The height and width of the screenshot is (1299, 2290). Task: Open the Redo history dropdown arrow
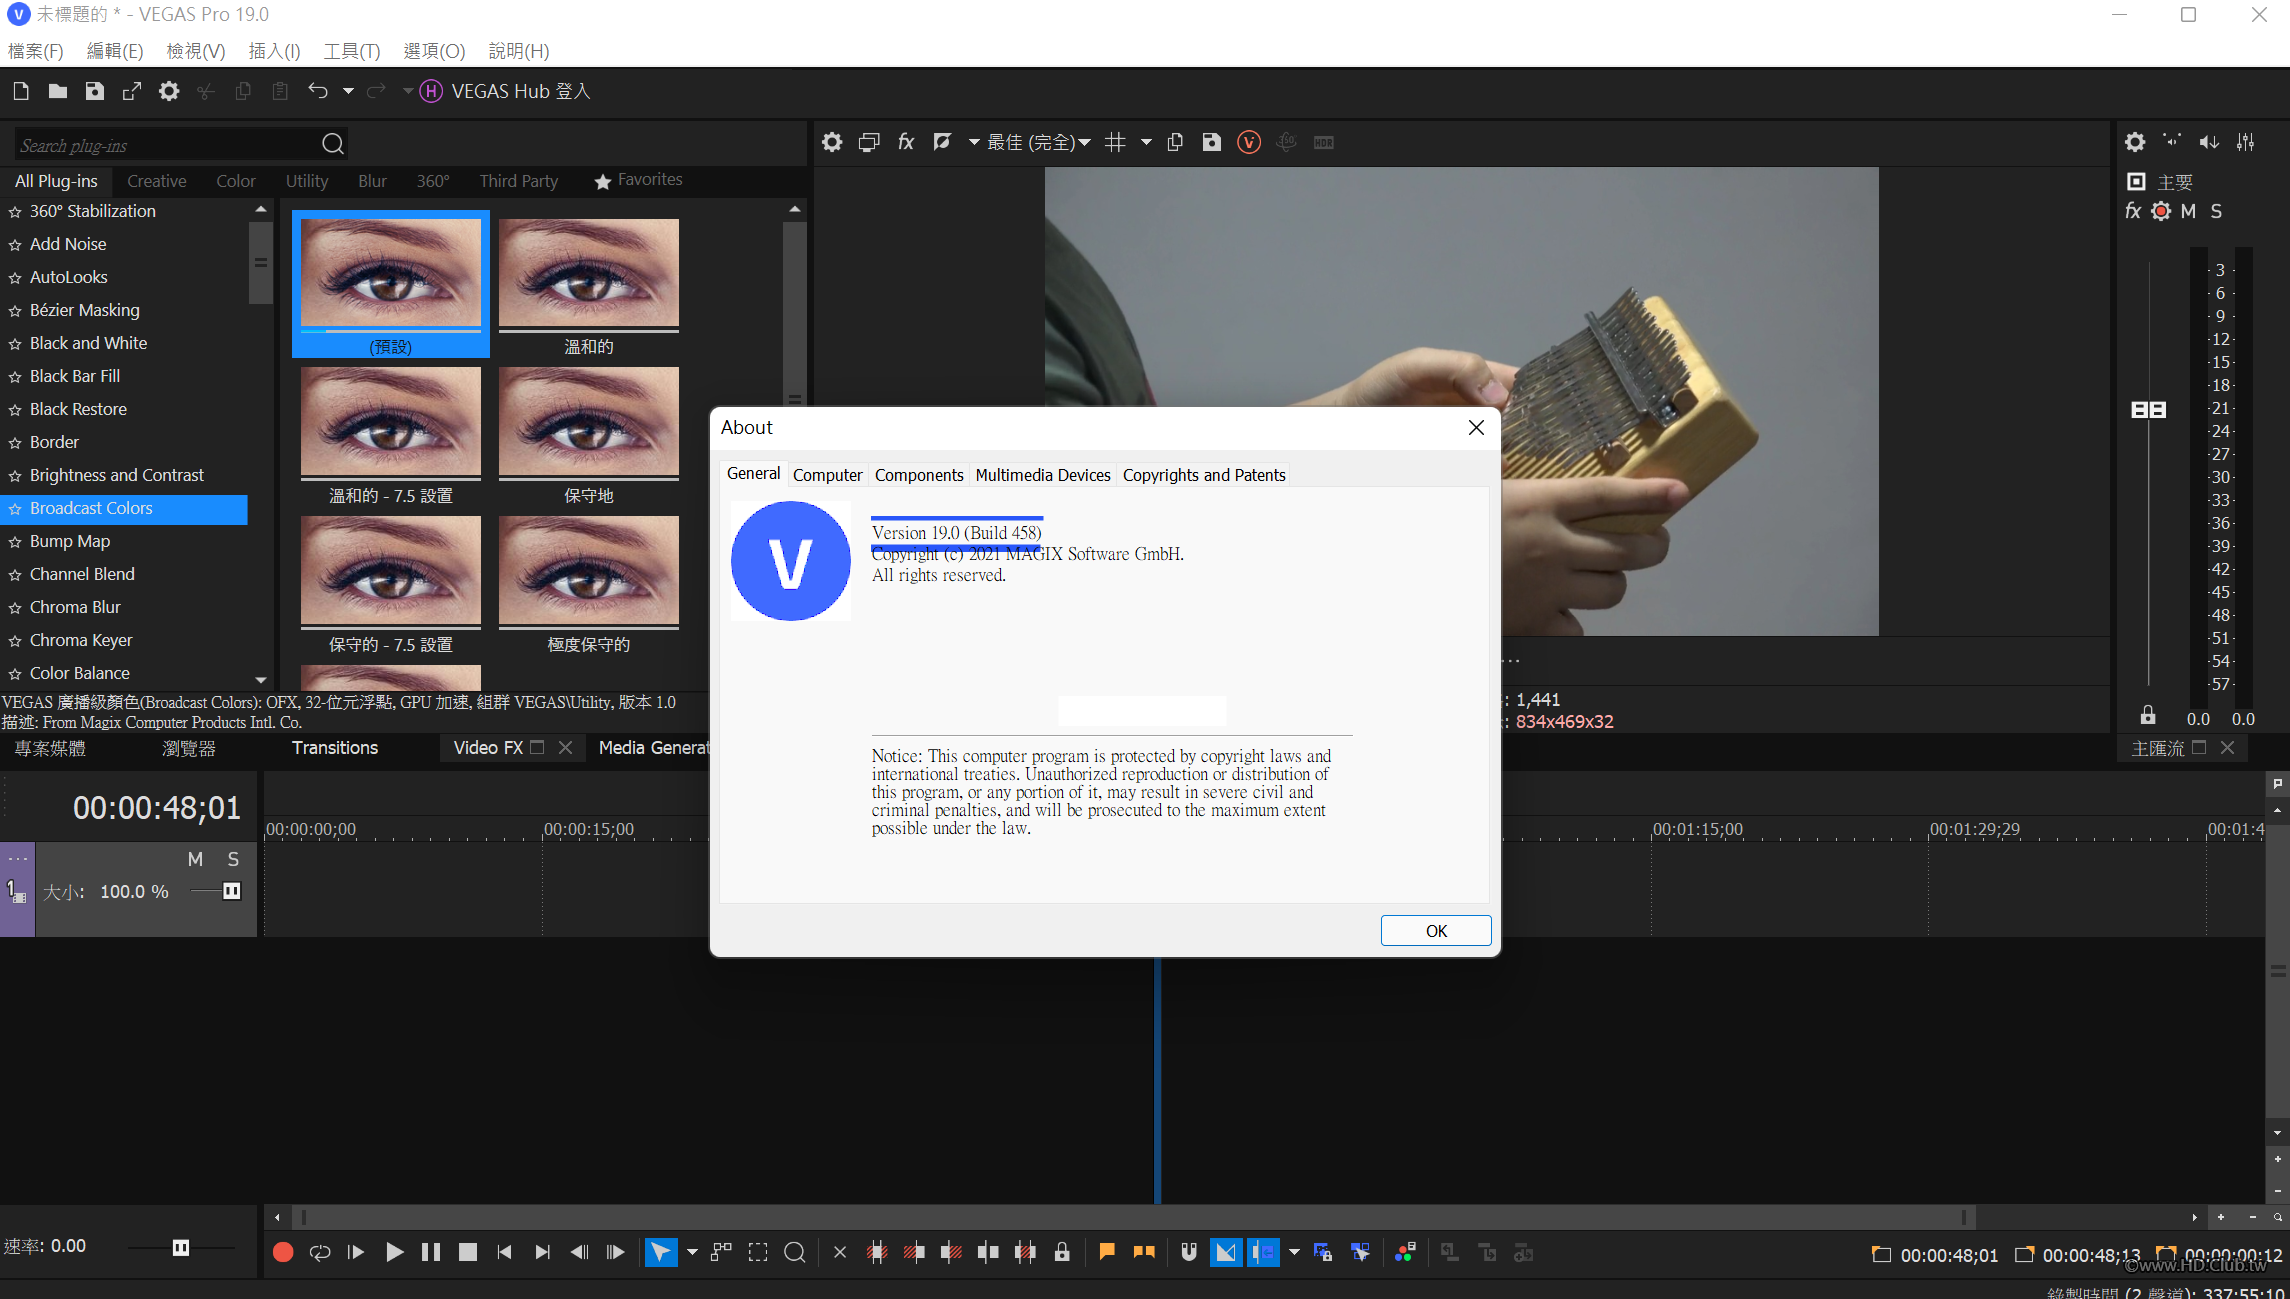[x=408, y=91]
